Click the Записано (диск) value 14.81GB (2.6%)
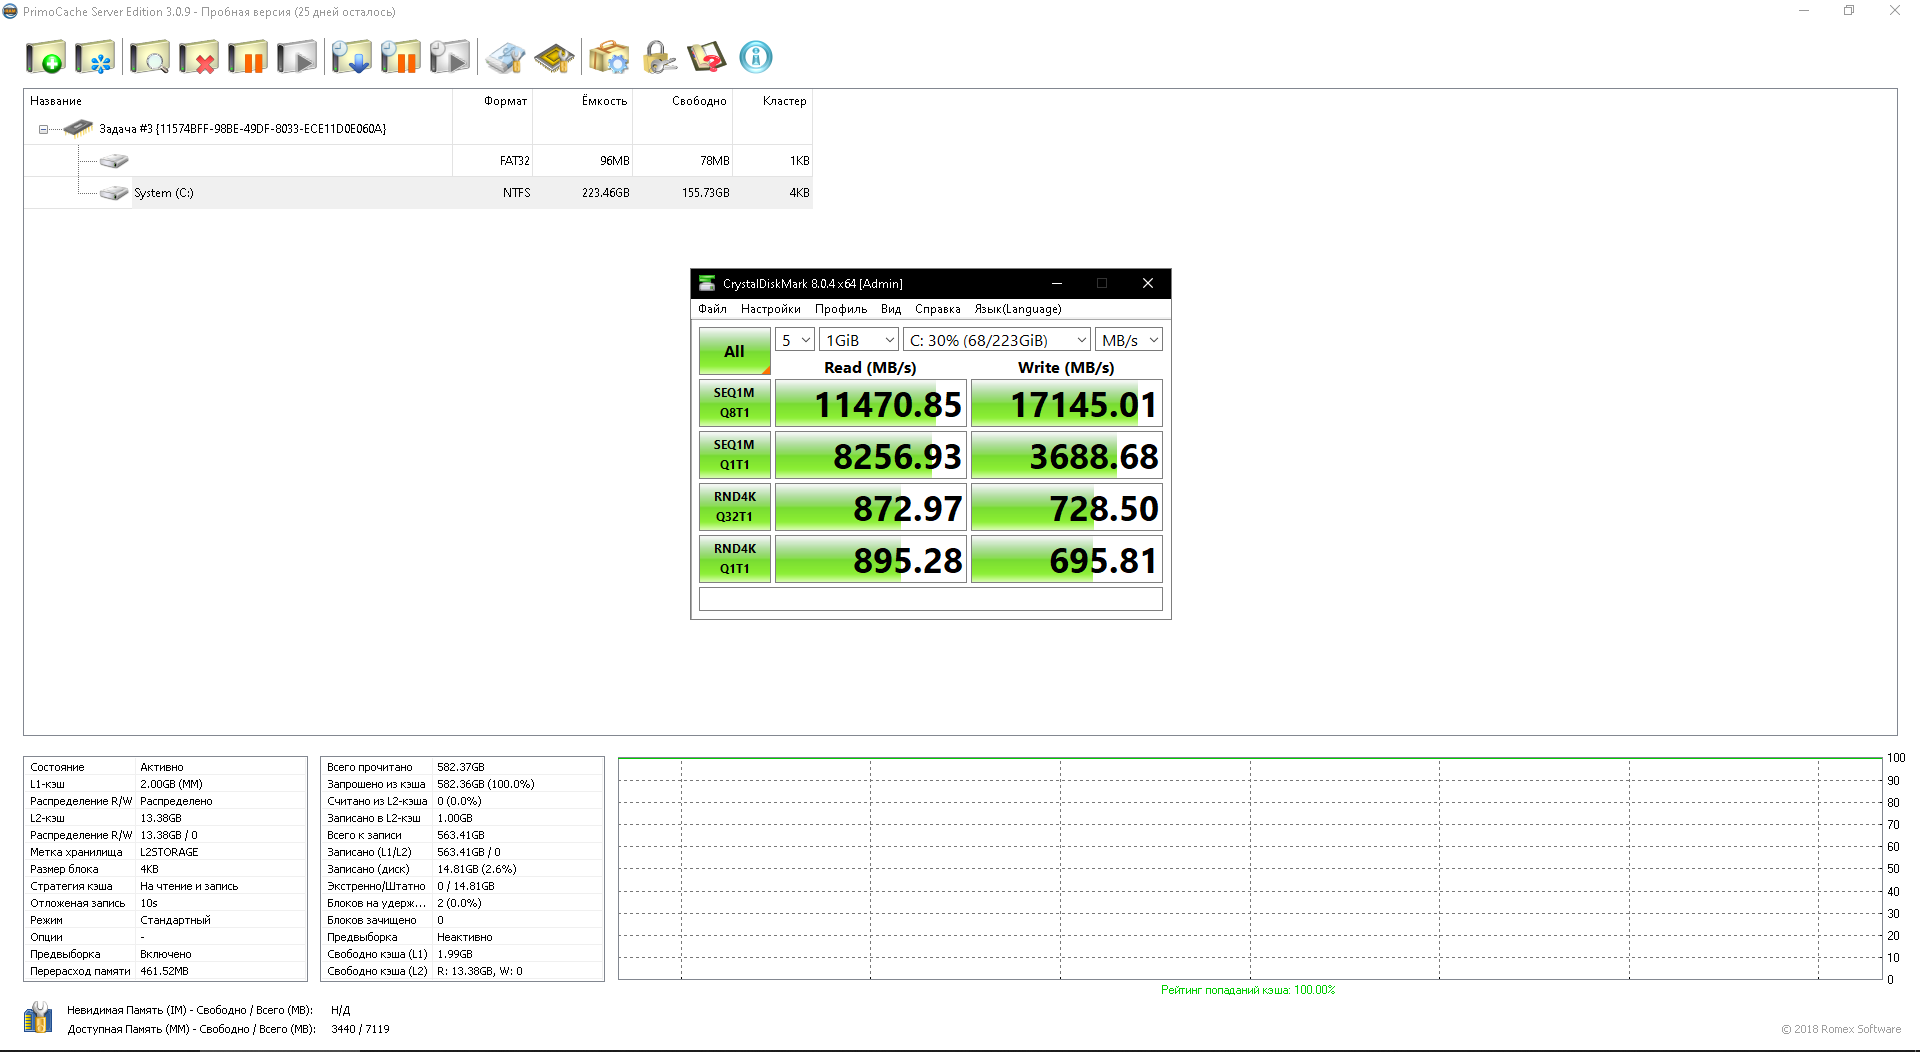Image resolution: width=1920 pixels, height=1052 pixels. (x=477, y=869)
